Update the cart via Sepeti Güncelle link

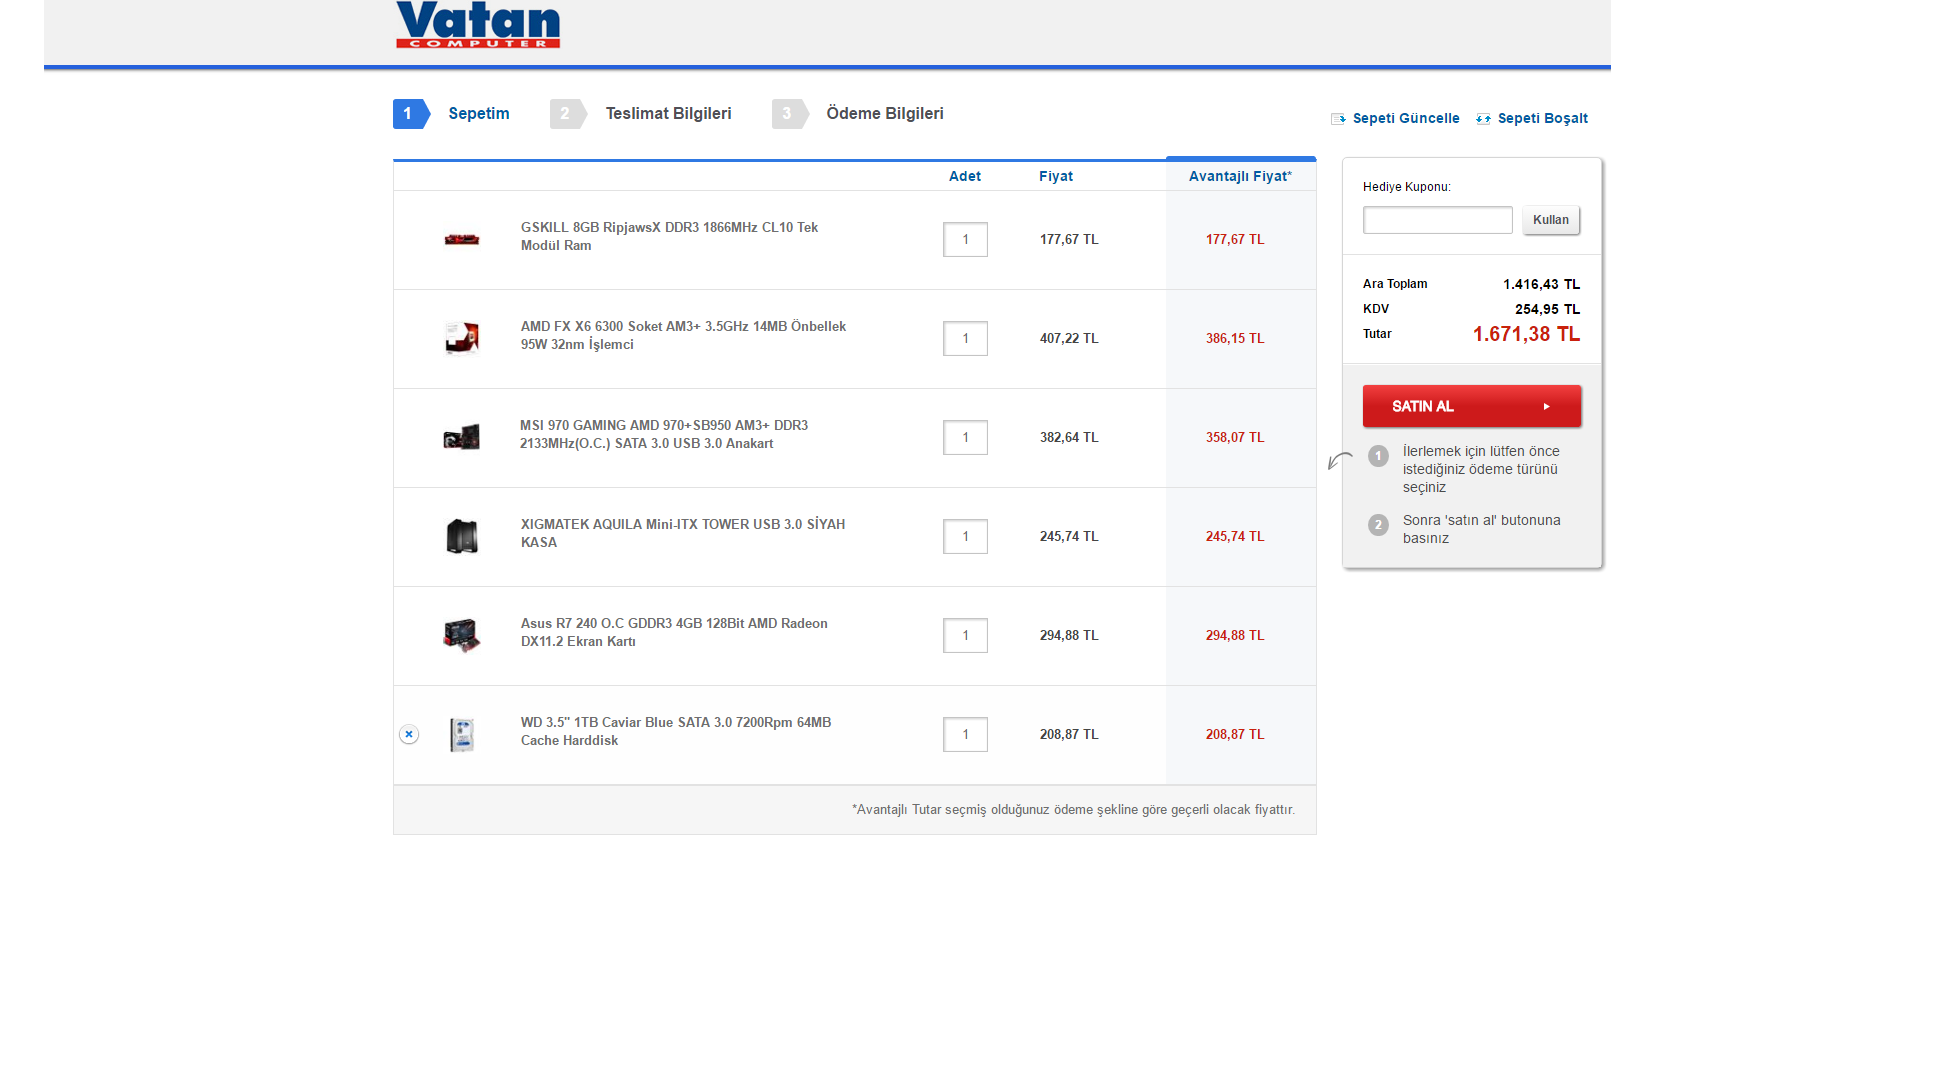1406,118
